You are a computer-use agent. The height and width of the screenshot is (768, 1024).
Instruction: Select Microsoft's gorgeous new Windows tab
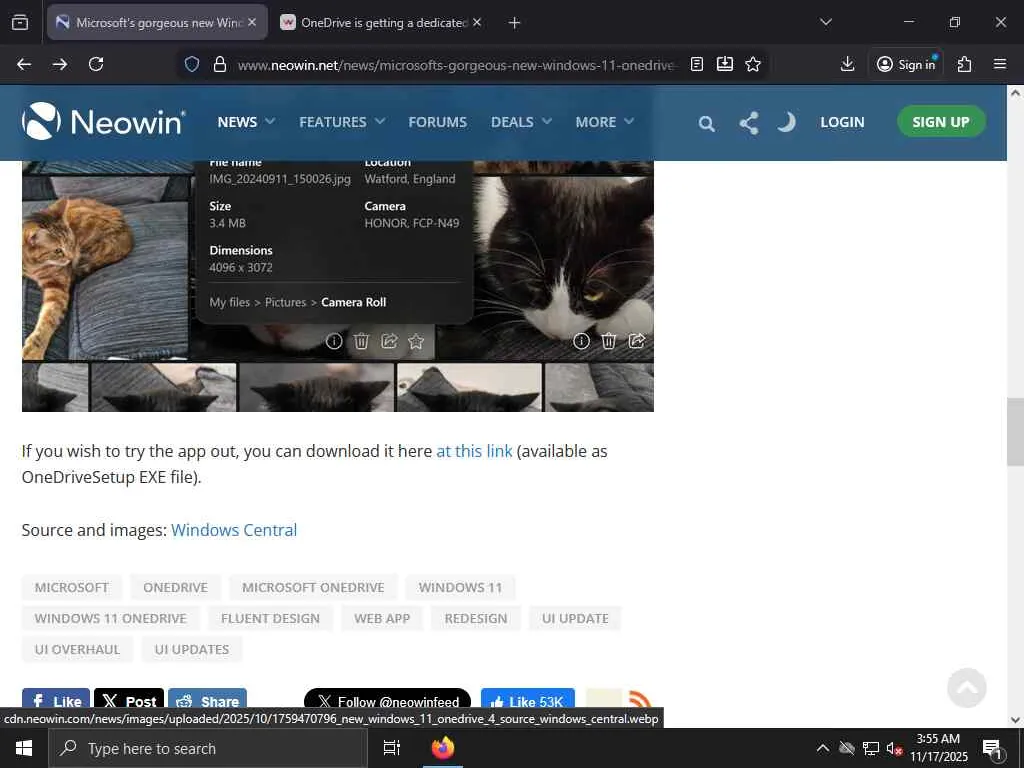157,23
